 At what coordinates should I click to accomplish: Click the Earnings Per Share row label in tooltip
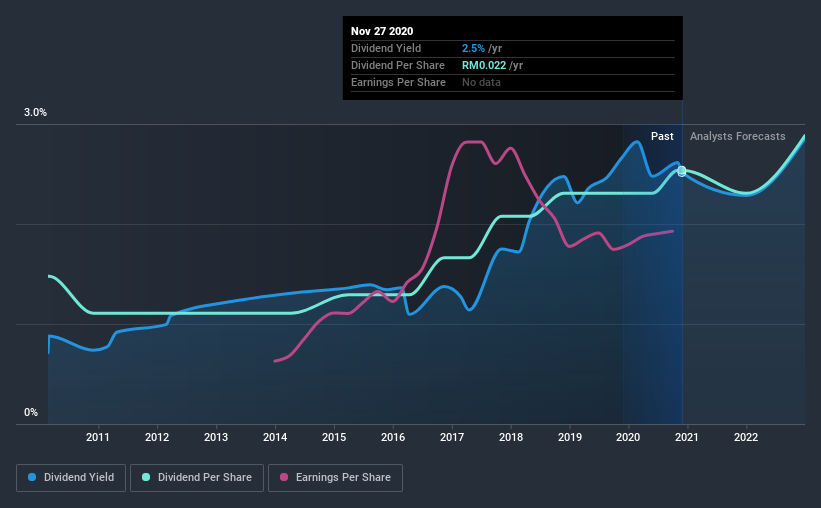pos(398,82)
